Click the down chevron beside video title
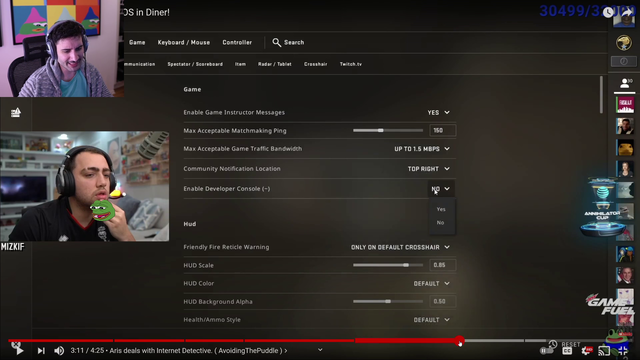 (x=320, y=350)
